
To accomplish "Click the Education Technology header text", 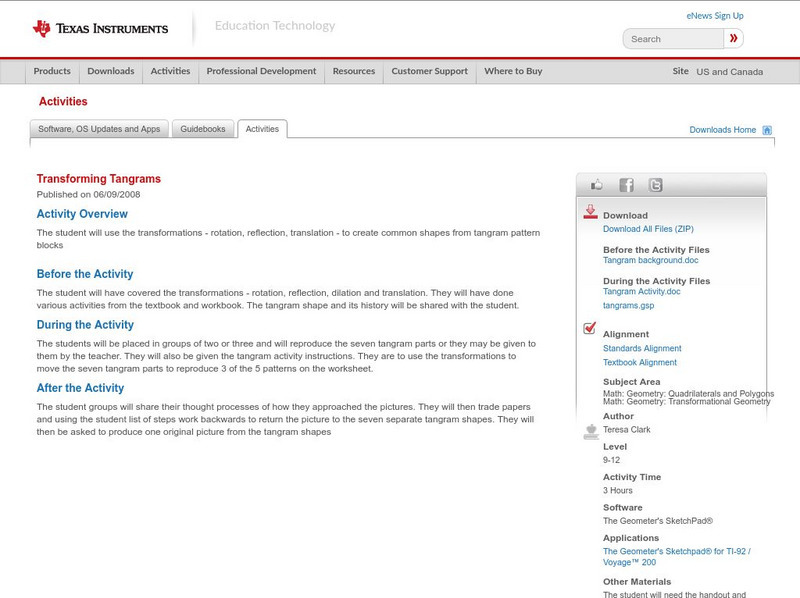I will [275, 26].
